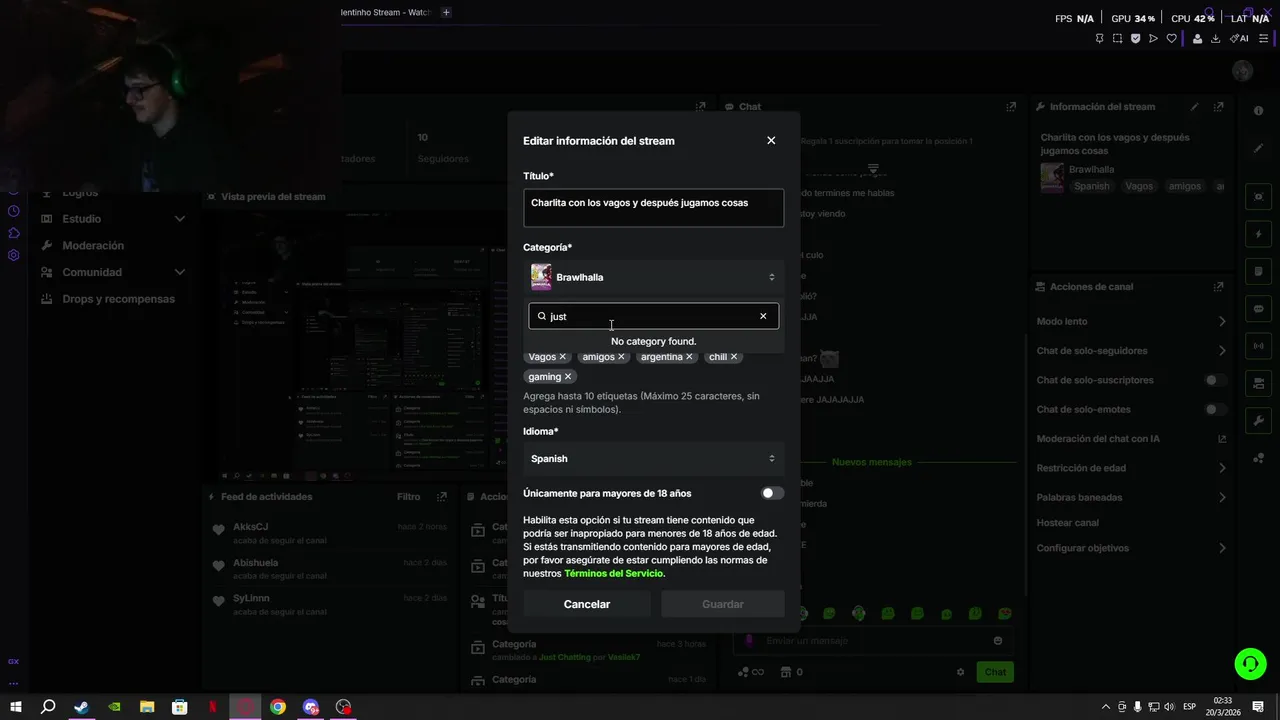Clear the category search field
Screen dimensions: 1280x720
tap(763, 316)
